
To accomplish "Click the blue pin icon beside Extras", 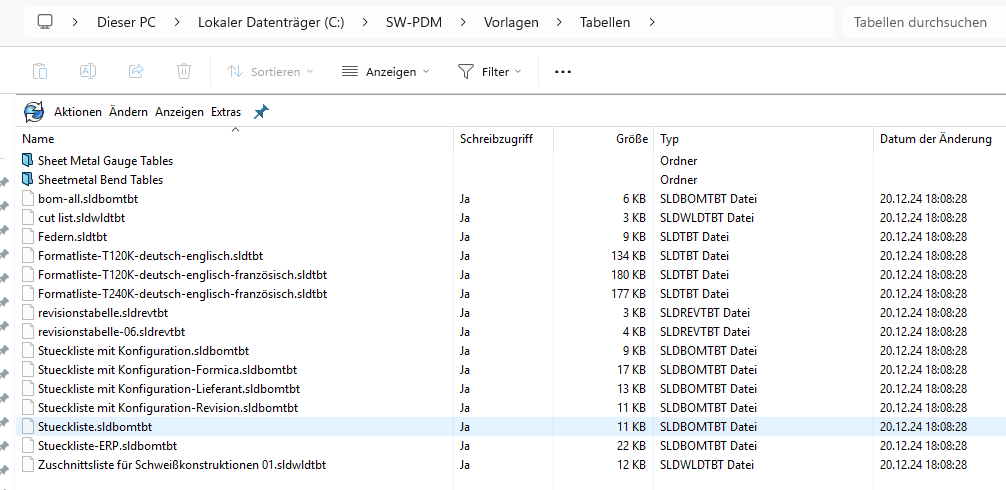I will tap(261, 112).
